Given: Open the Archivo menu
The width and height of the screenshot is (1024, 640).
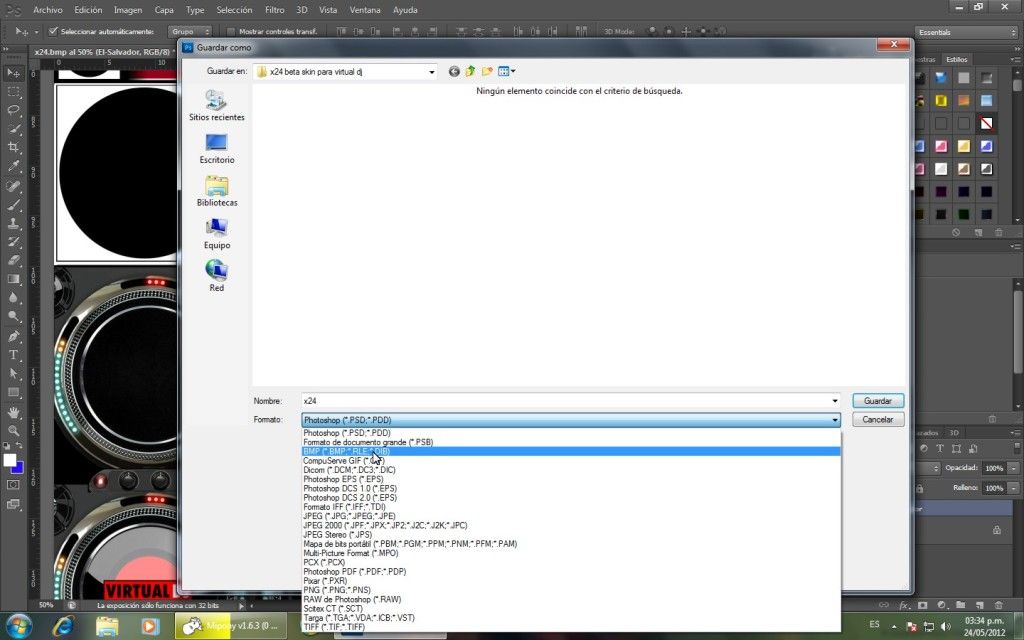Looking at the screenshot, I should tap(48, 10).
